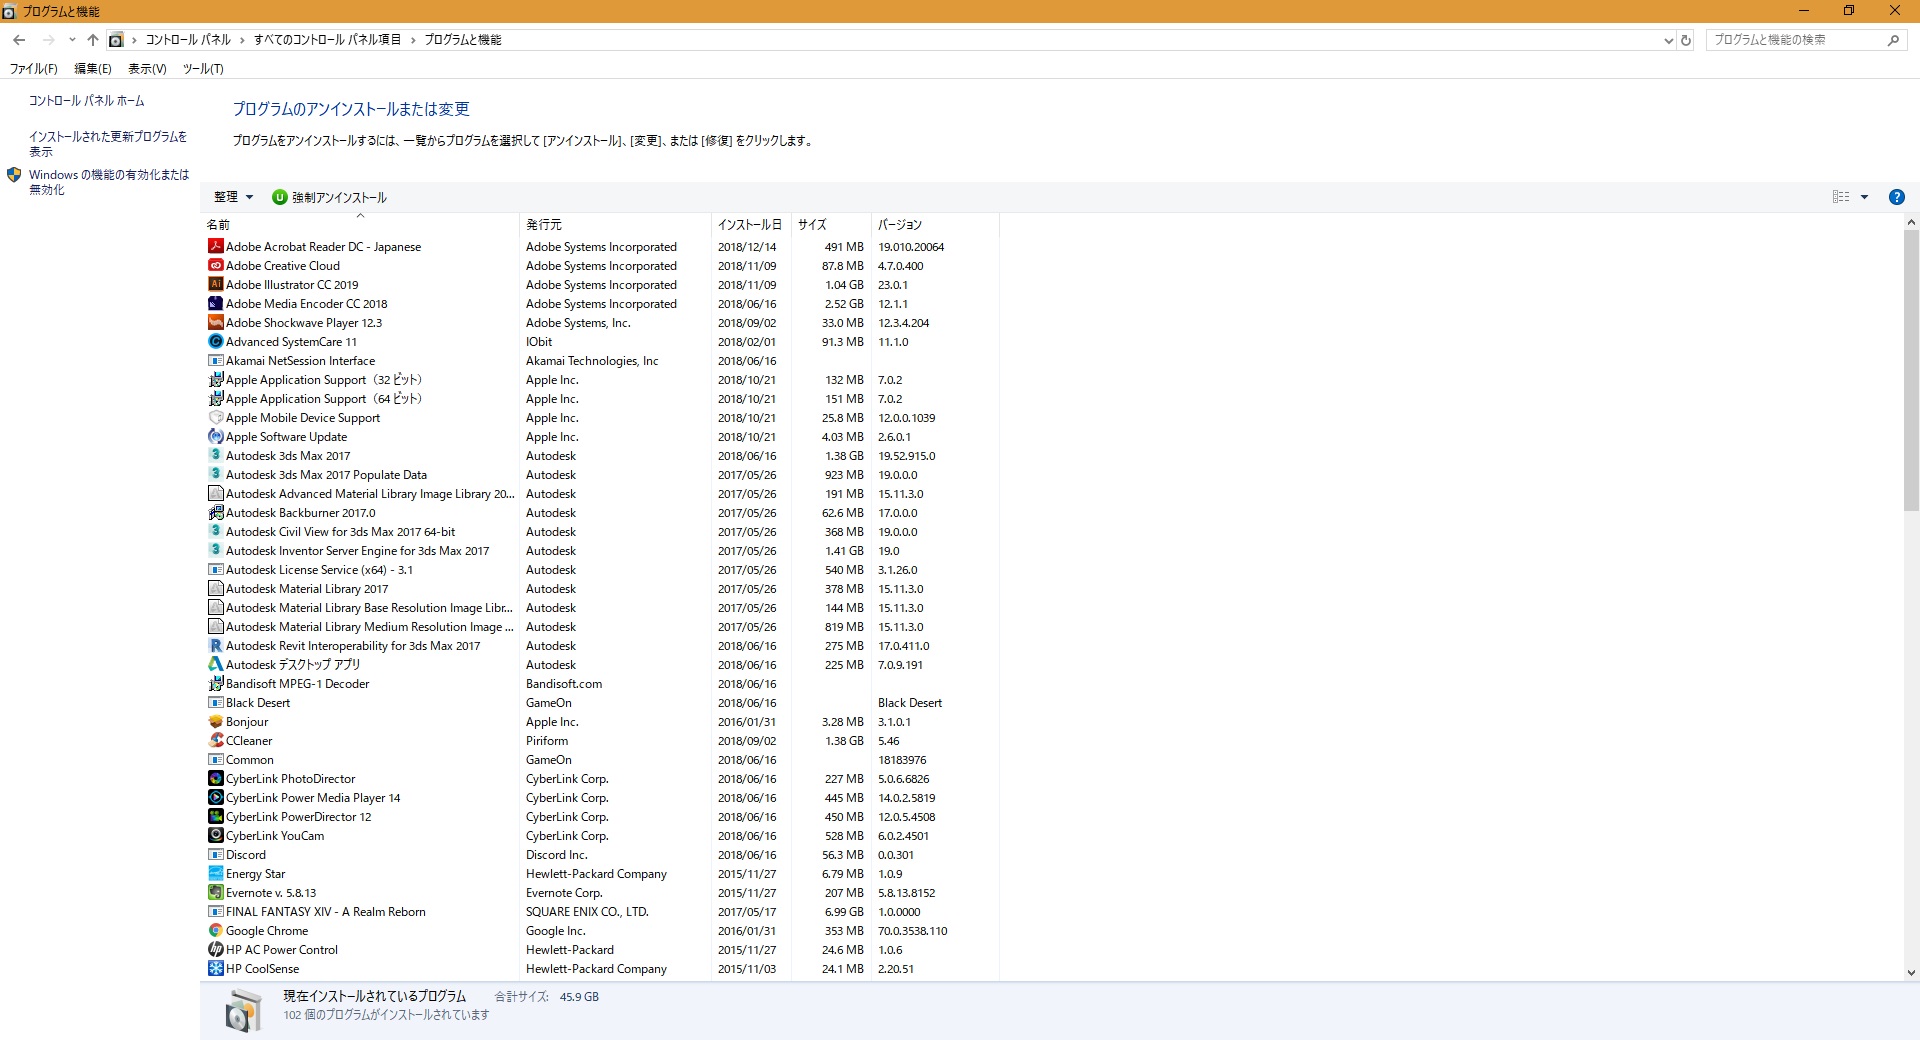Click the Bonjour icon
1920x1040 pixels.
click(x=215, y=721)
